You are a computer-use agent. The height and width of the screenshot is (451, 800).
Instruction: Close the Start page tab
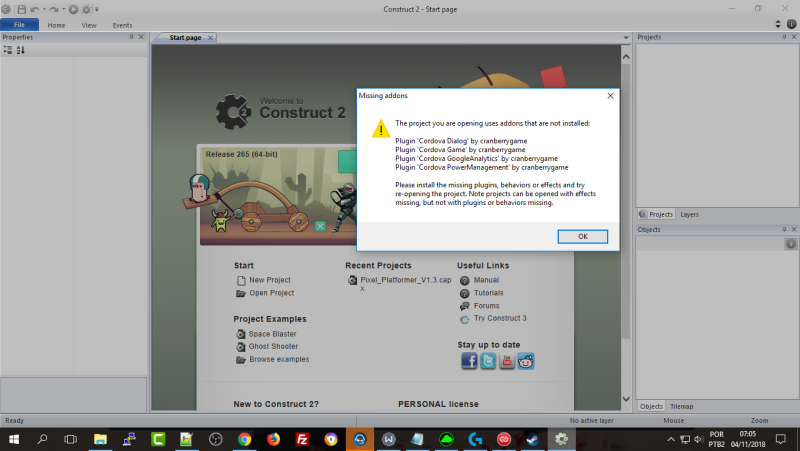point(210,38)
